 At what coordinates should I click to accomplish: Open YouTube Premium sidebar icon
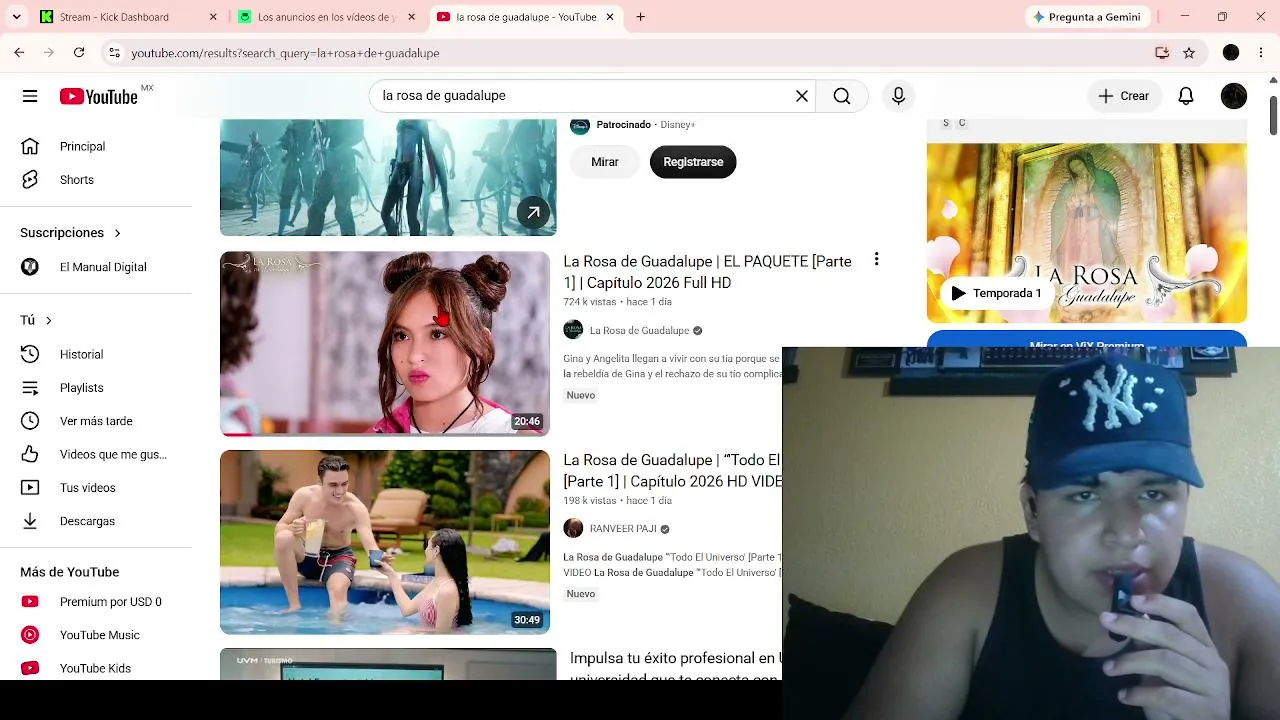tap(30, 602)
